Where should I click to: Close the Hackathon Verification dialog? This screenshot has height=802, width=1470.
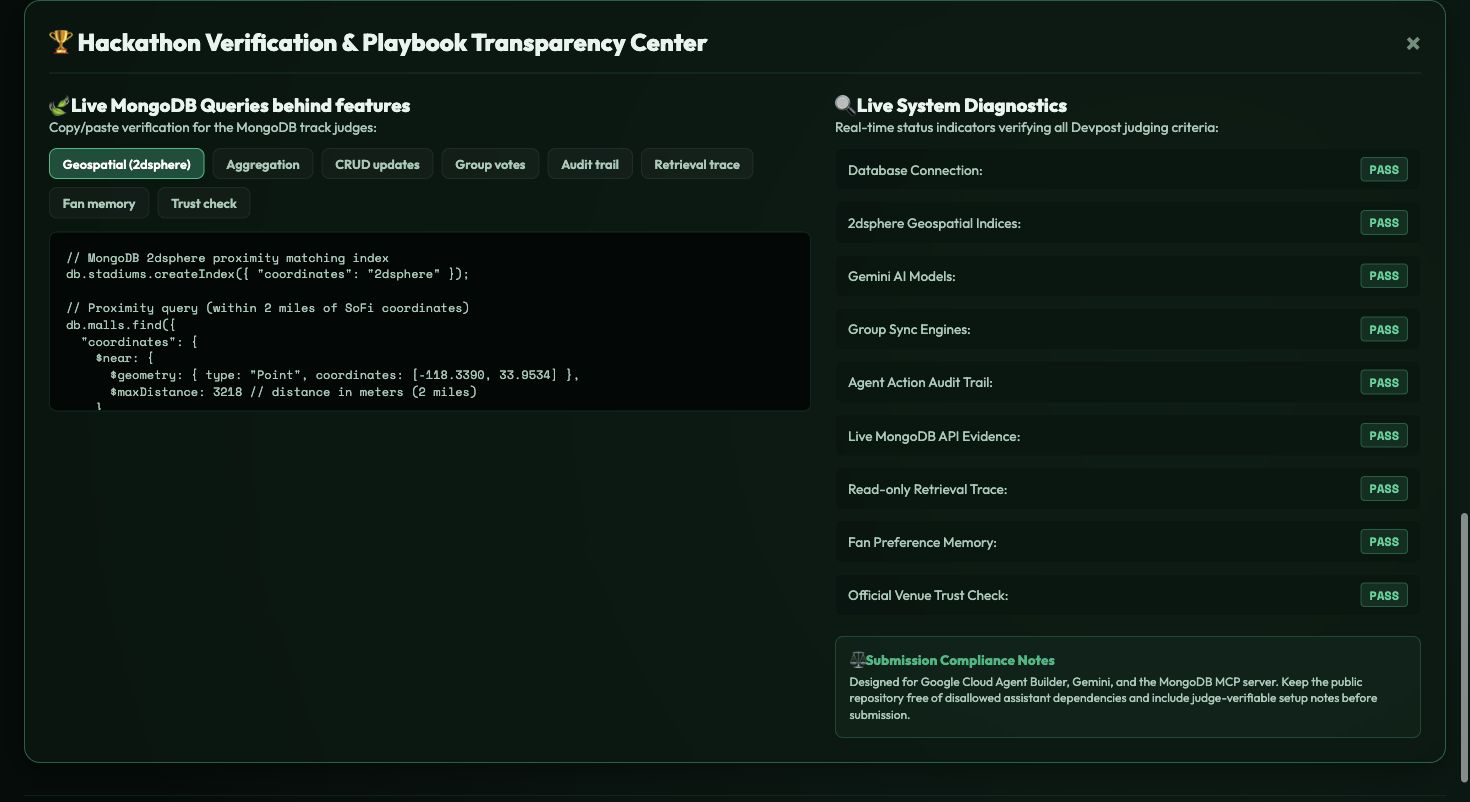pos(1413,43)
